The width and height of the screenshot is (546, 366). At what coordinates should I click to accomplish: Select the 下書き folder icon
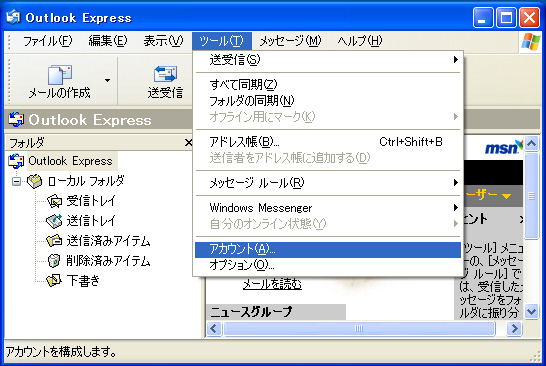coord(54,280)
